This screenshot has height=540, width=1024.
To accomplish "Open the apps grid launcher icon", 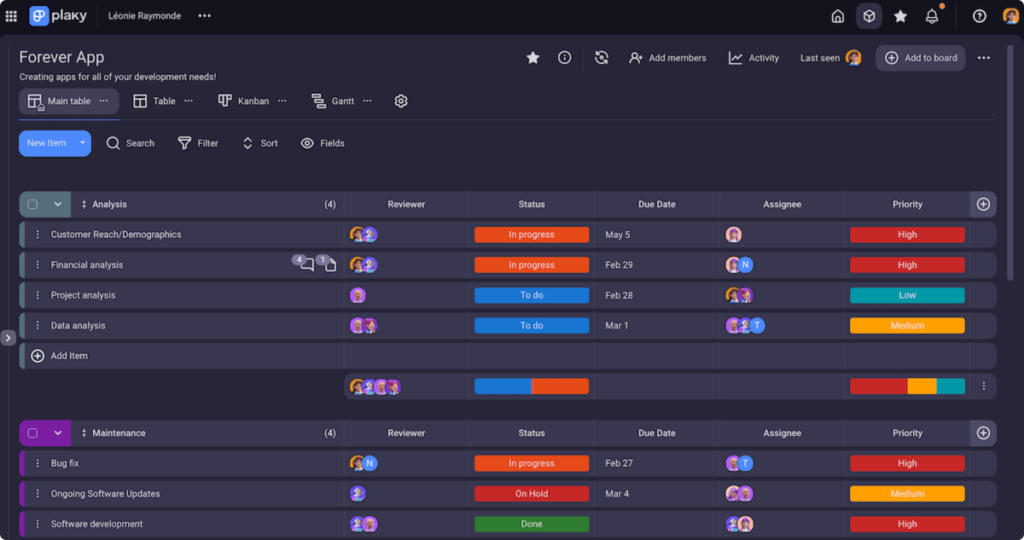I will (x=11, y=16).
